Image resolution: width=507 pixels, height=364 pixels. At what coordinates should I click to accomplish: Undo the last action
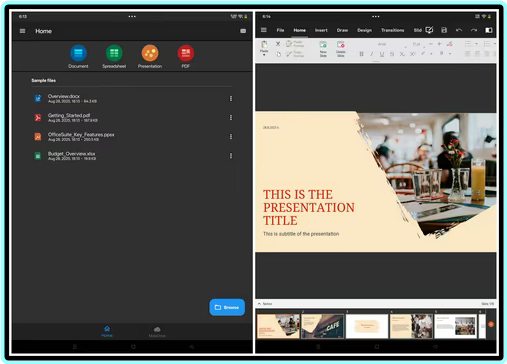pyautogui.click(x=459, y=30)
